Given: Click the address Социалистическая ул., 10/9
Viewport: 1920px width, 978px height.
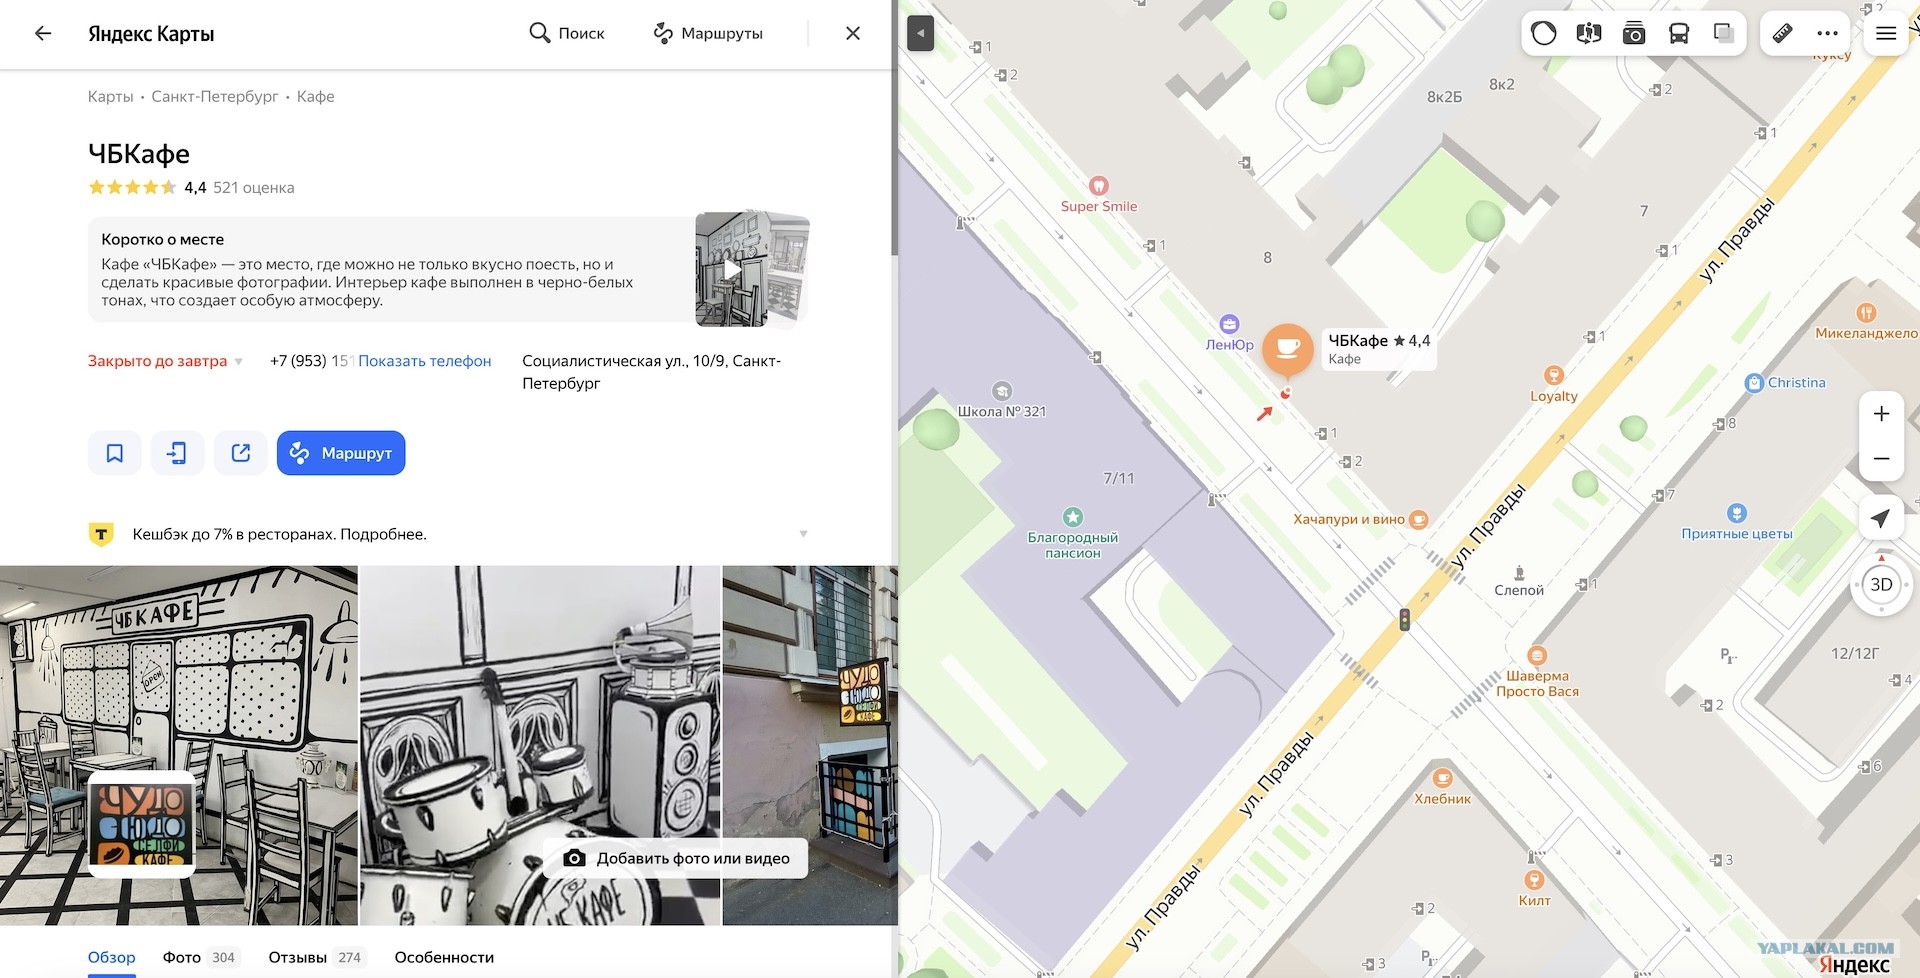Looking at the screenshot, I should [652, 372].
